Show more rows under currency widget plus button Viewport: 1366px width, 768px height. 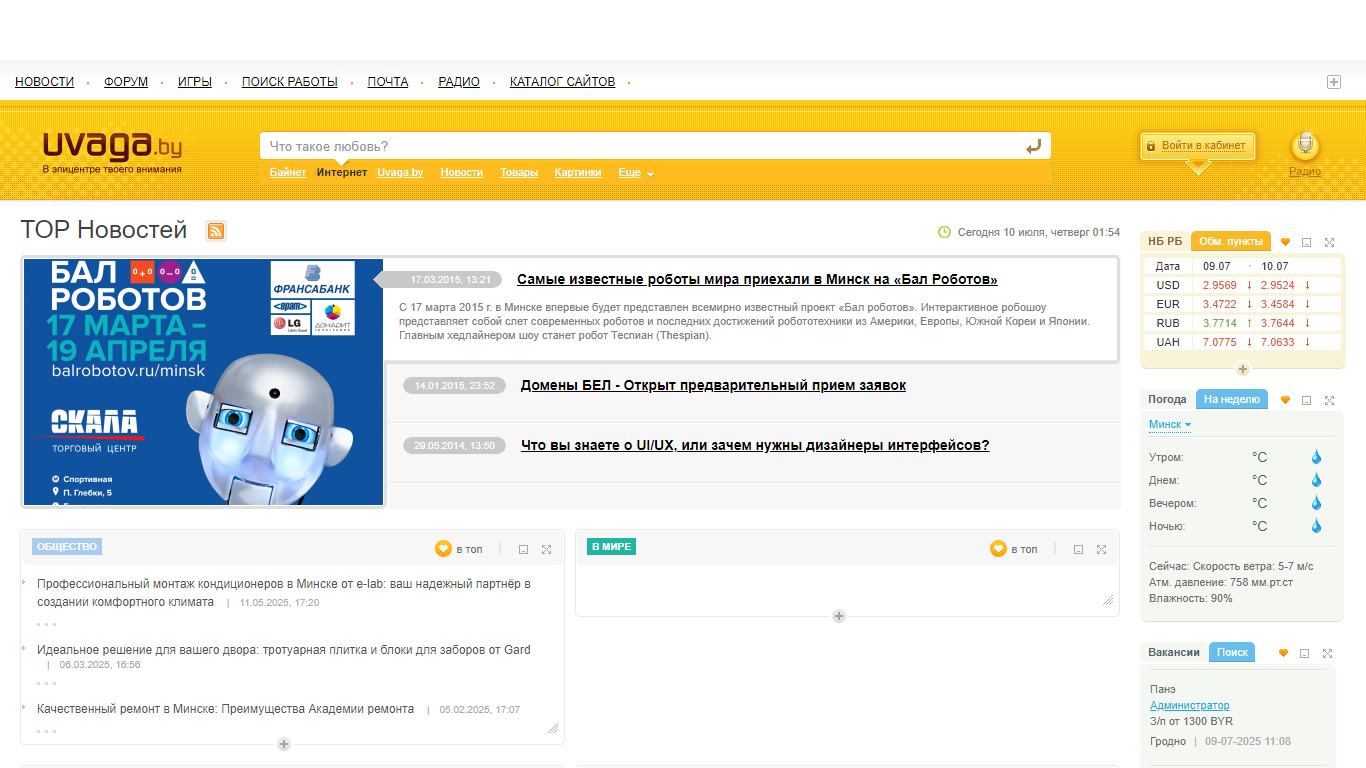1243,369
